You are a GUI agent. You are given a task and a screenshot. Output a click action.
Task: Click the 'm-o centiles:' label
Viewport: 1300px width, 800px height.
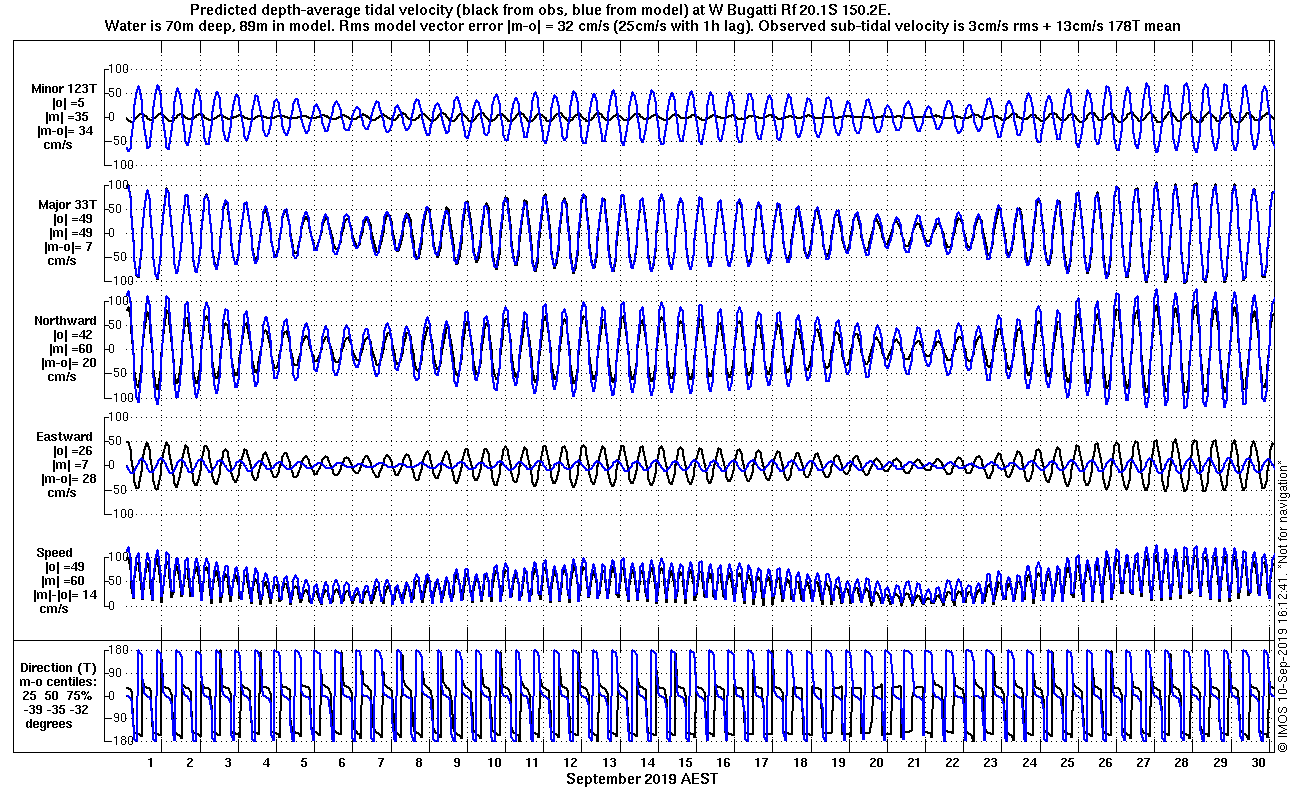pyautogui.click(x=60, y=682)
